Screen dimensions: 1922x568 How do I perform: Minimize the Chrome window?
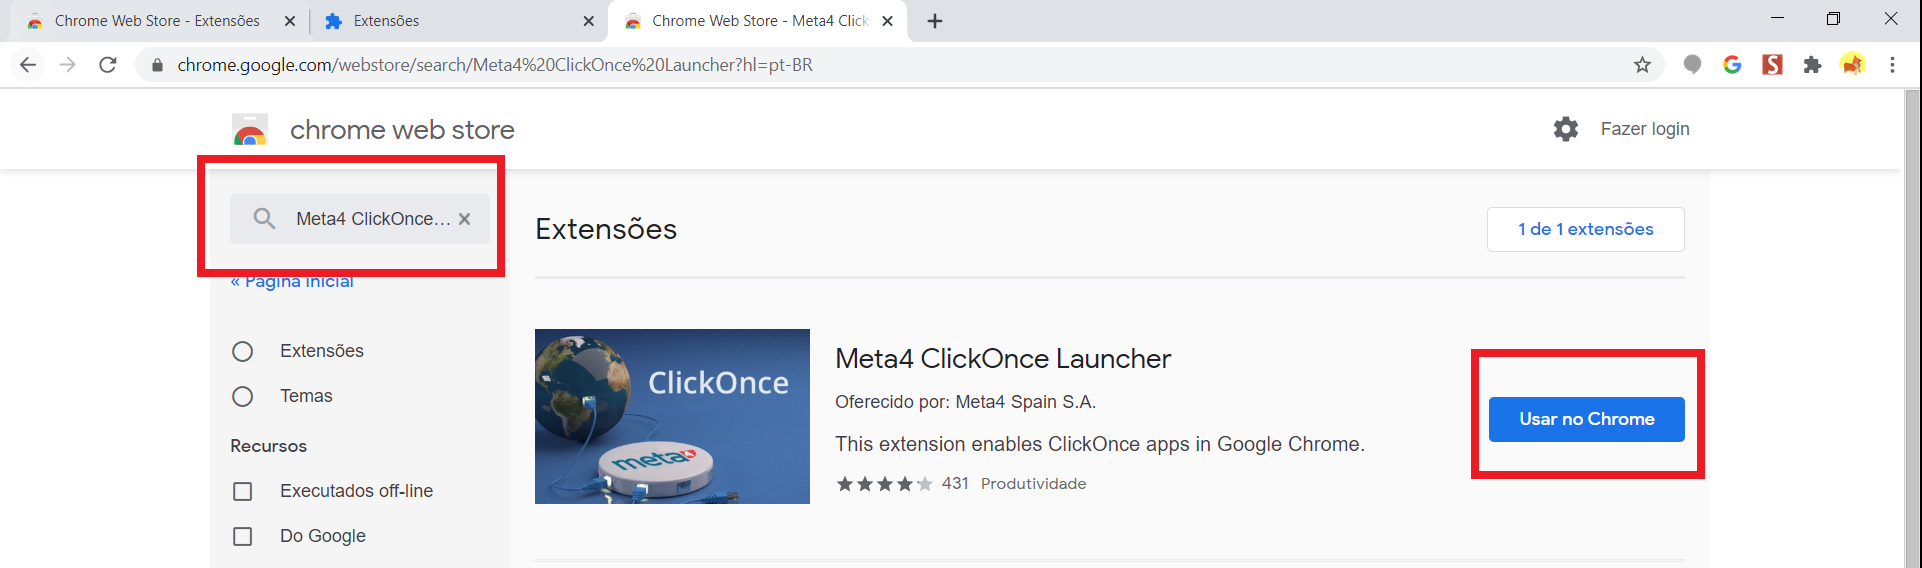tap(1777, 18)
